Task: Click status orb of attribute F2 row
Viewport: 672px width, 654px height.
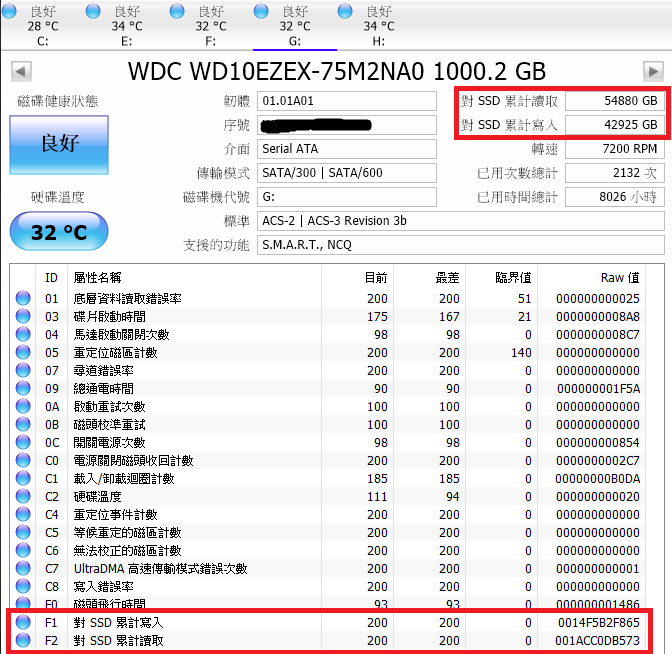Action: point(23,640)
